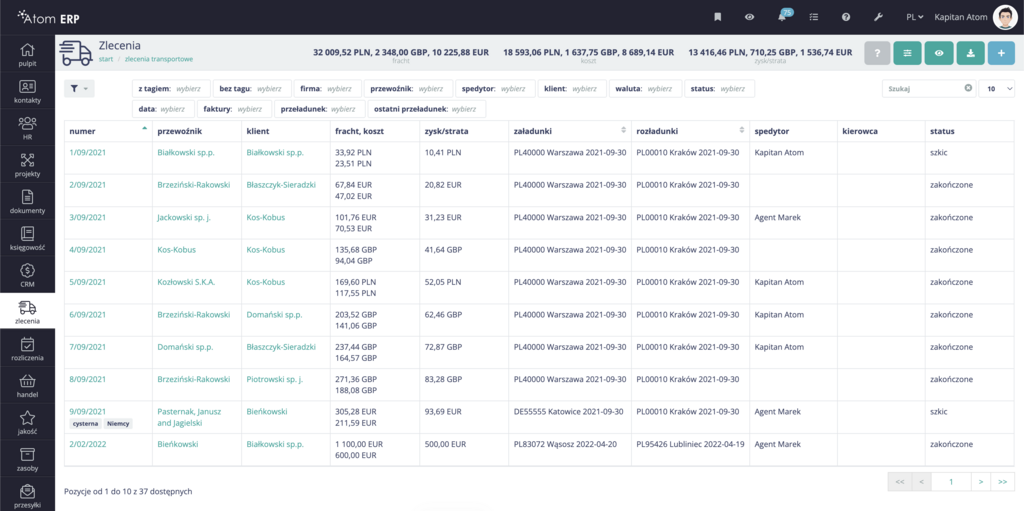Select the zlecenia sidebar module

(27, 312)
